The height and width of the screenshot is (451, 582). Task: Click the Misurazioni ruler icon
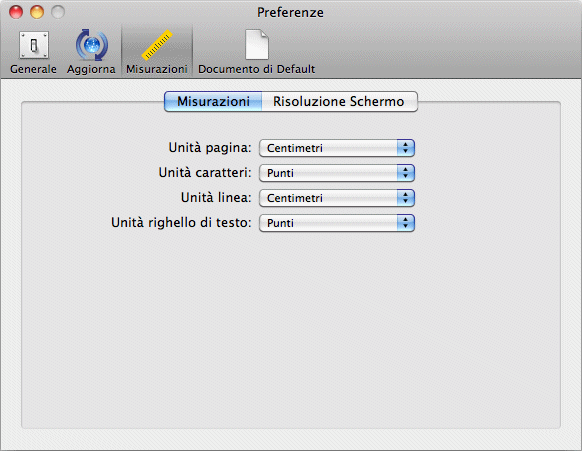157,45
